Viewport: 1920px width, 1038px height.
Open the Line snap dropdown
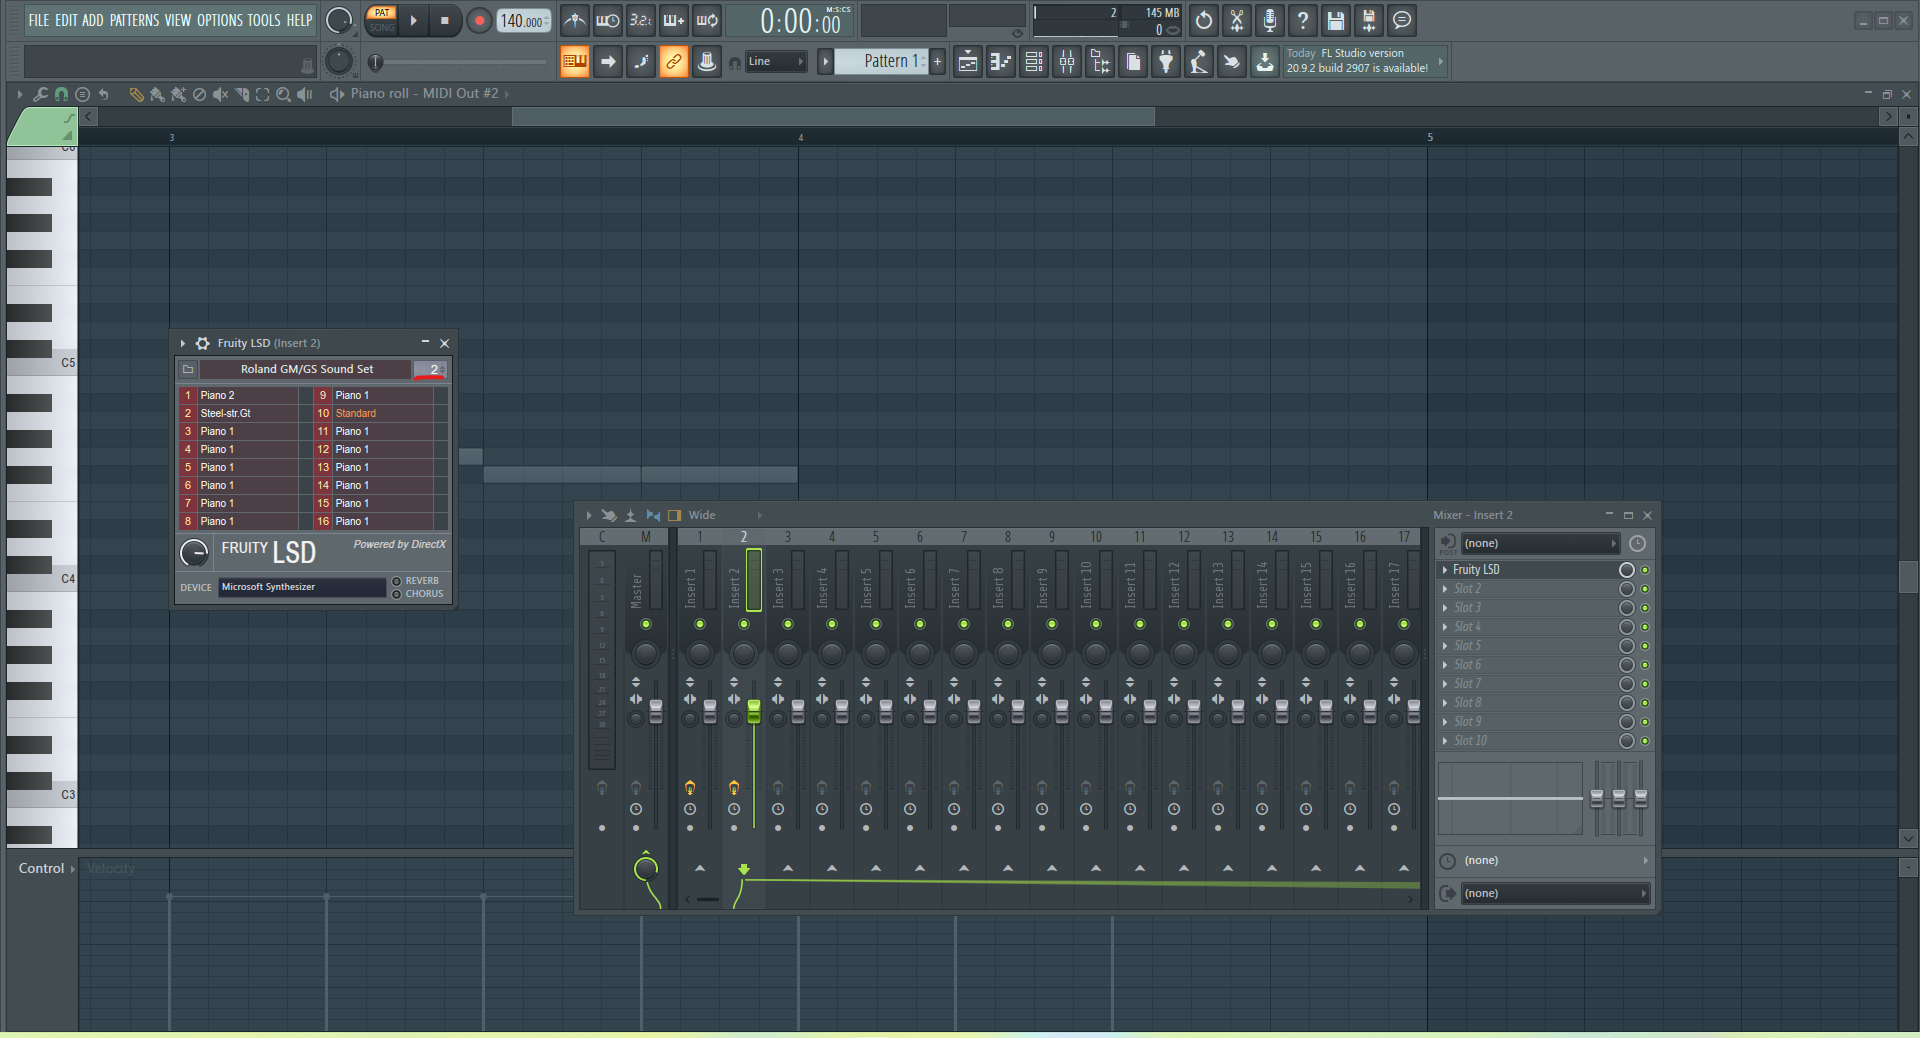tap(776, 62)
